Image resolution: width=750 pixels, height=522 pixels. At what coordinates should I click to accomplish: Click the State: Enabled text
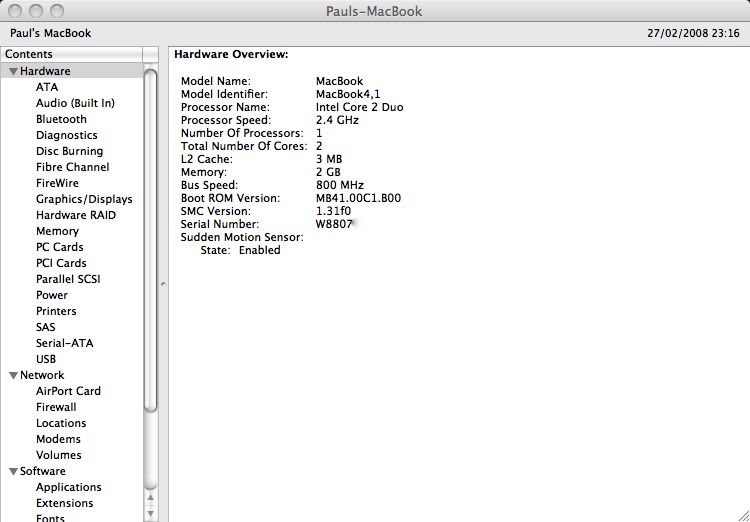tap(240, 250)
